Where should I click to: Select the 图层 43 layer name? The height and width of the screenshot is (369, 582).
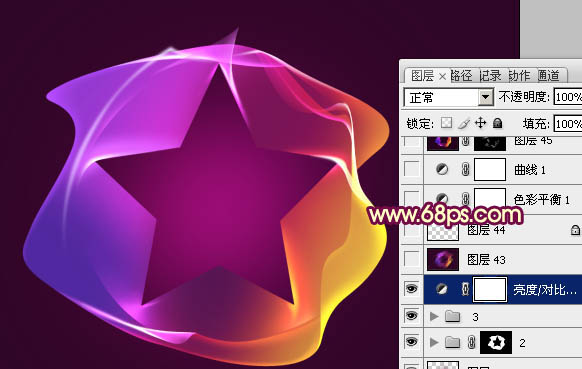click(x=486, y=259)
